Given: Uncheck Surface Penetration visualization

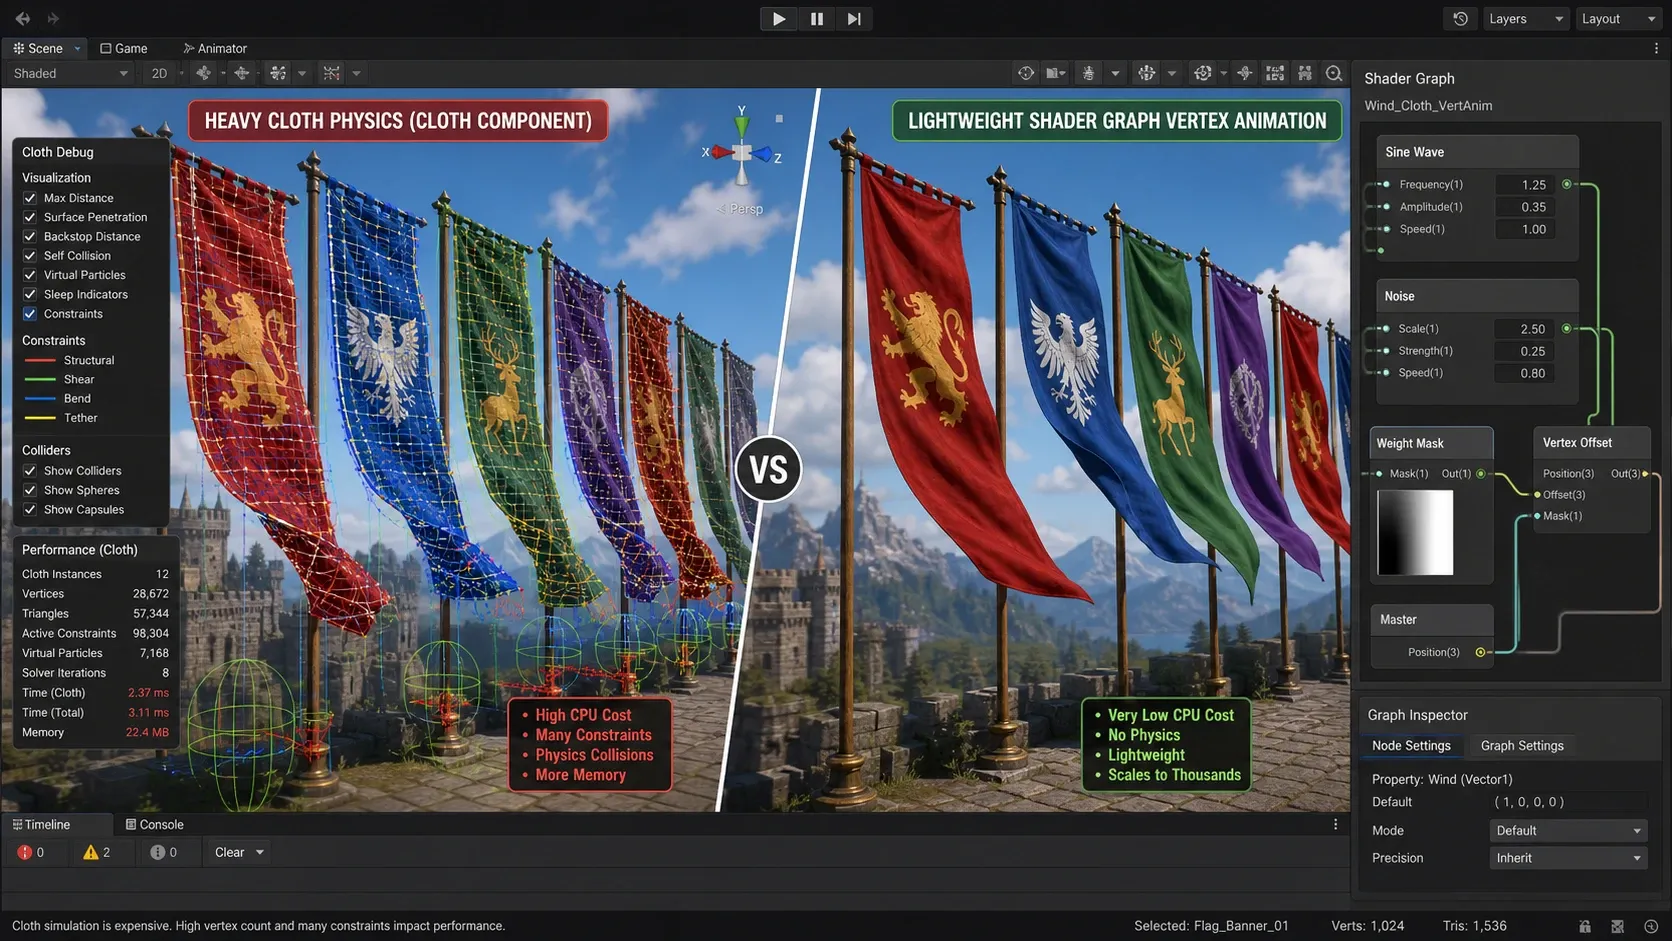Looking at the screenshot, I should pyautogui.click(x=30, y=217).
